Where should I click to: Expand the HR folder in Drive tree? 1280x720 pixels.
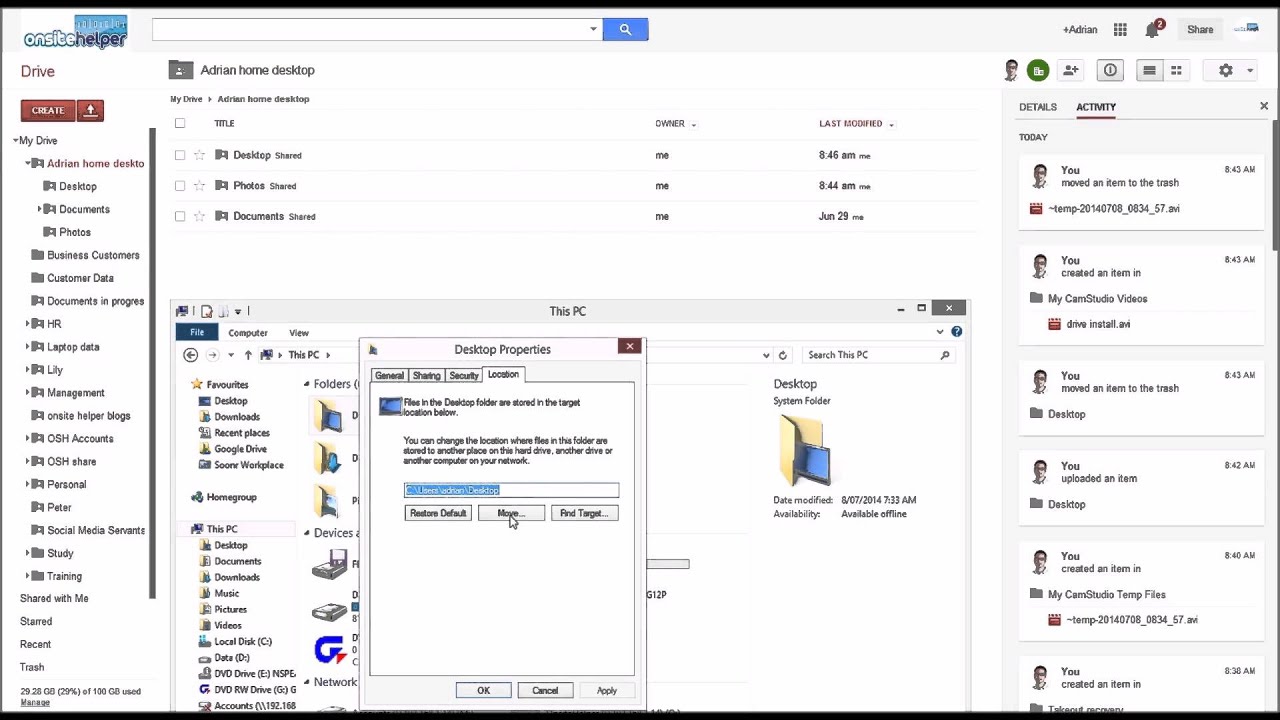pyautogui.click(x=29, y=324)
